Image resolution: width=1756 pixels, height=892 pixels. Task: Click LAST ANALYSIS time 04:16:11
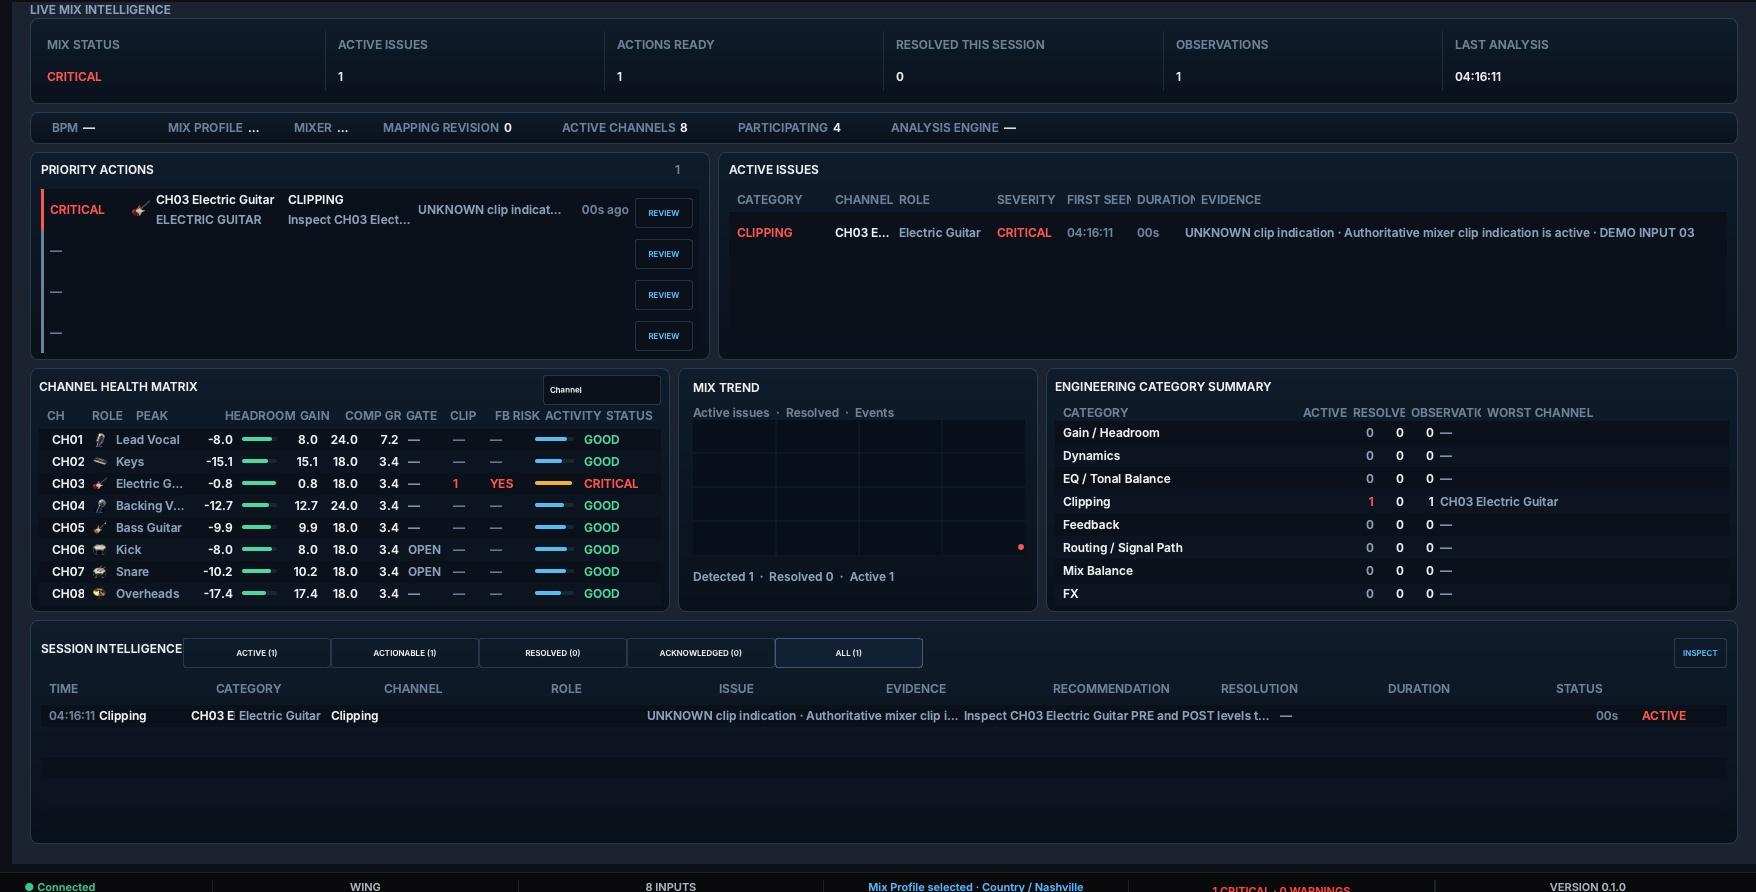pyautogui.click(x=1478, y=77)
